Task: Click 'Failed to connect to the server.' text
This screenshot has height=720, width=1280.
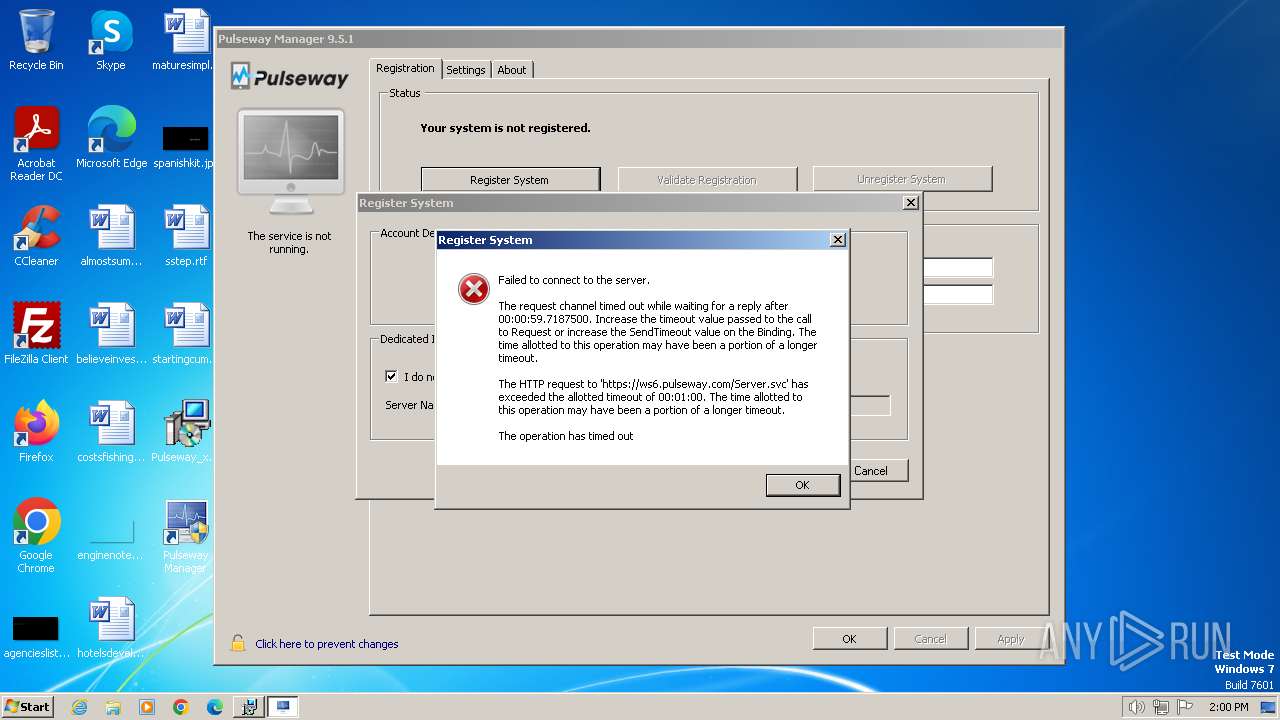Action: click(x=574, y=280)
